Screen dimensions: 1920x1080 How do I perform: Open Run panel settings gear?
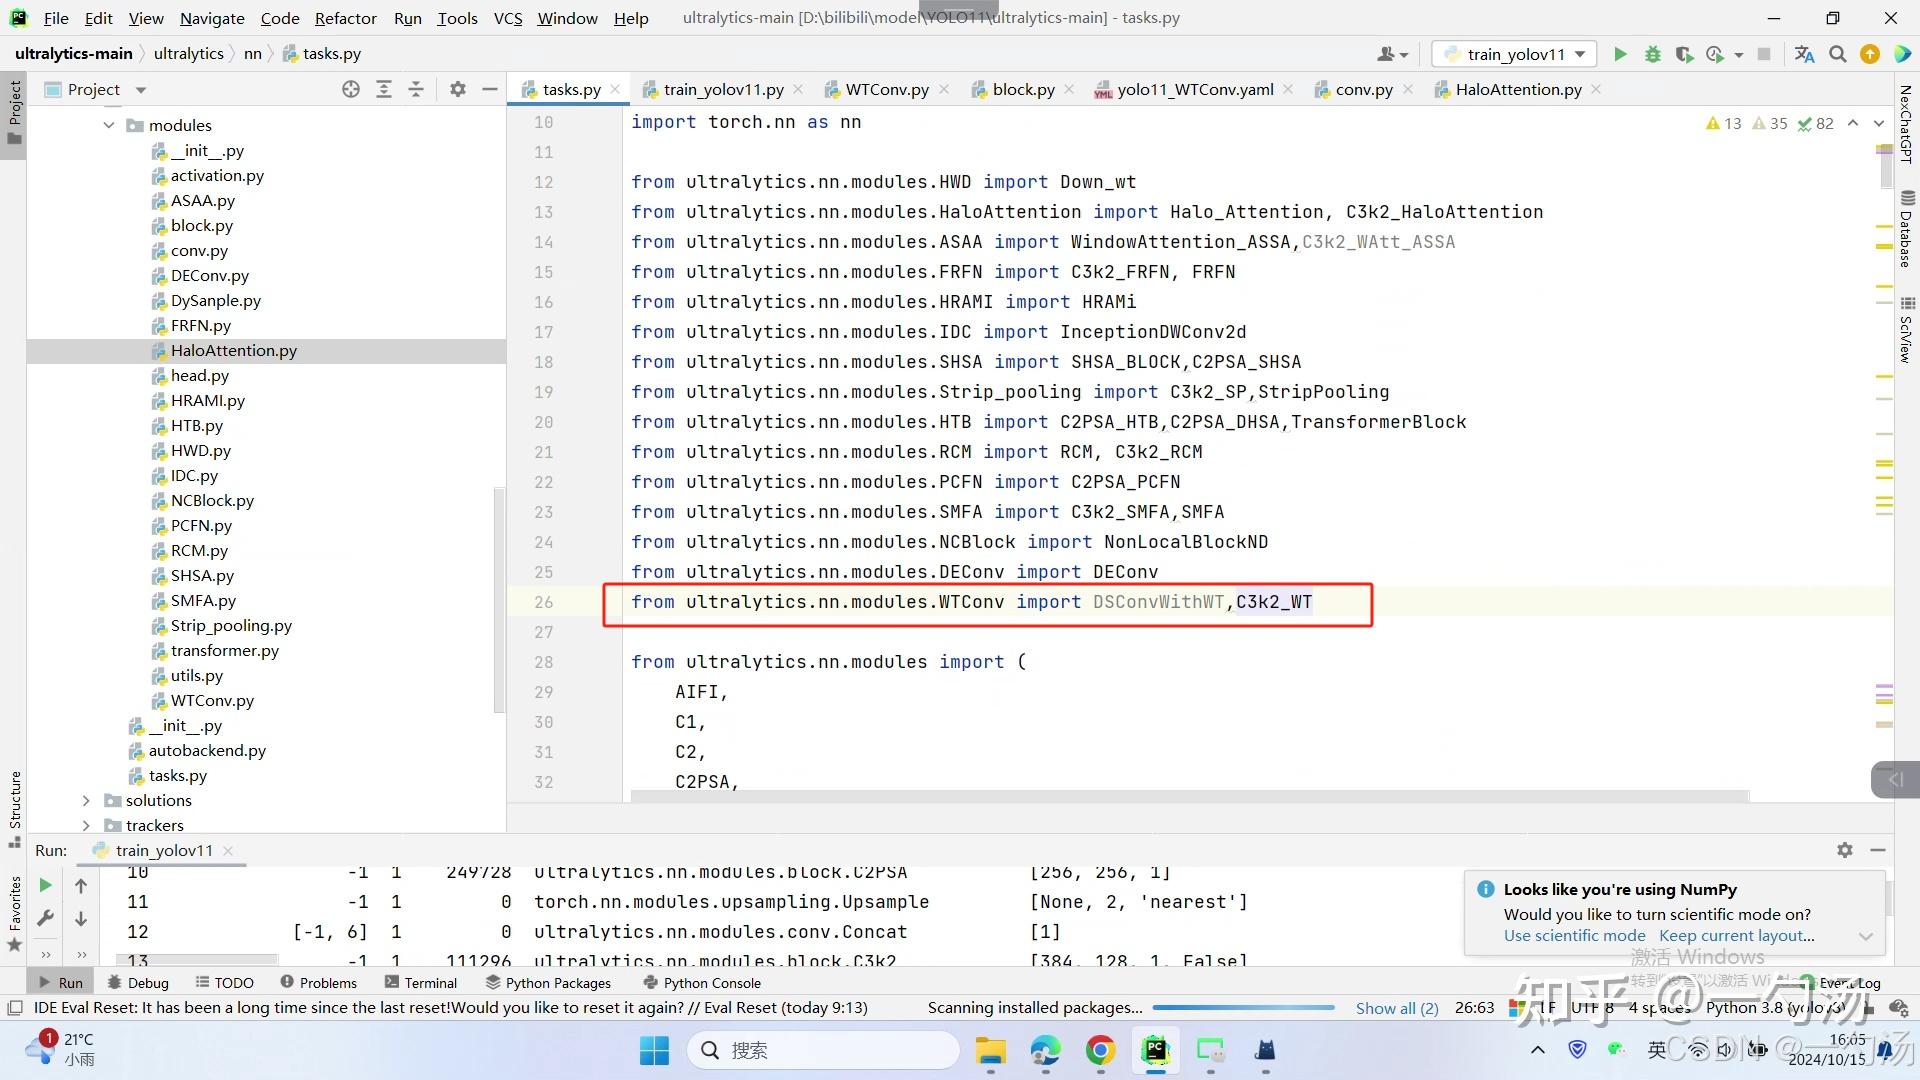point(1844,850)
